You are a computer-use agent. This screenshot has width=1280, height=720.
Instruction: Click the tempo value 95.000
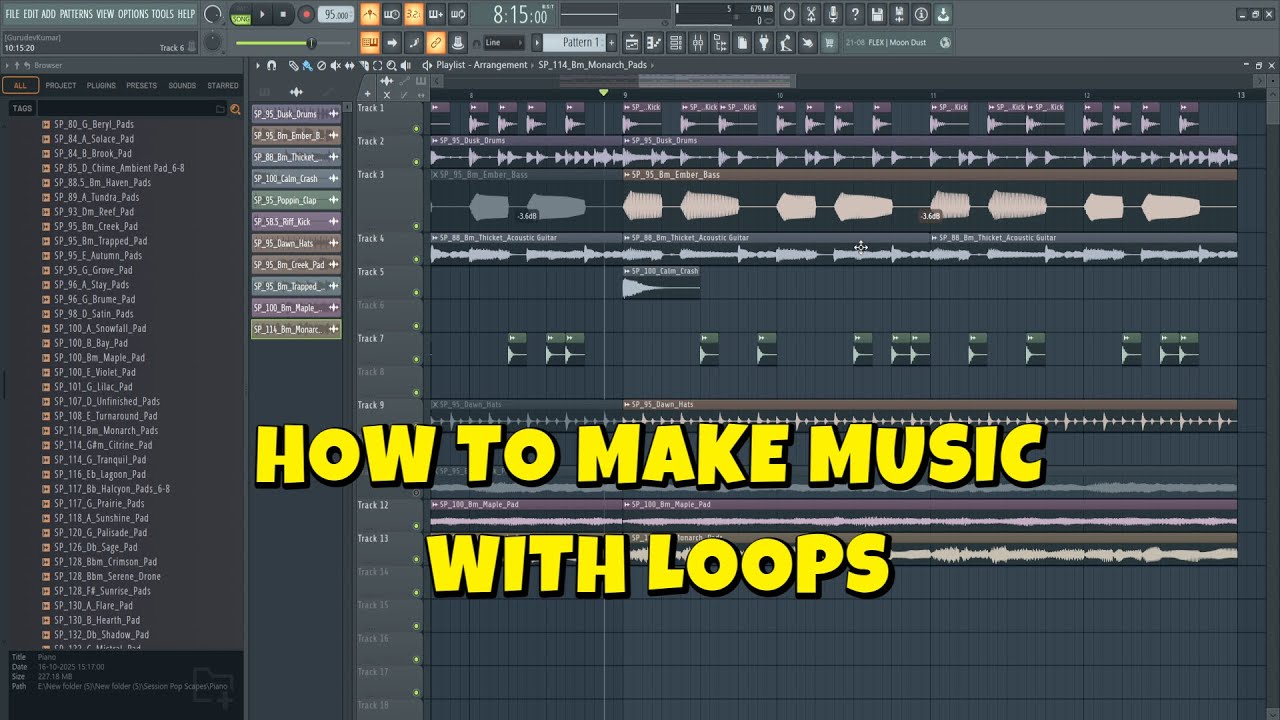[x=337, y=15]
